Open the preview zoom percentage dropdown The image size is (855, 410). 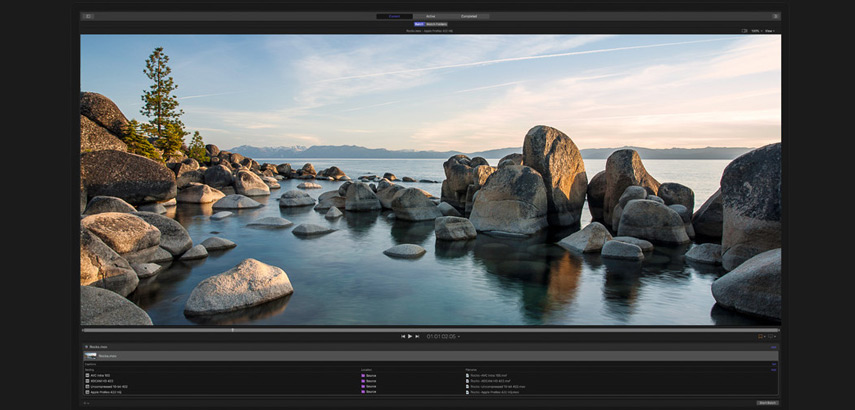pyautogui.click(x=756, y=31)
